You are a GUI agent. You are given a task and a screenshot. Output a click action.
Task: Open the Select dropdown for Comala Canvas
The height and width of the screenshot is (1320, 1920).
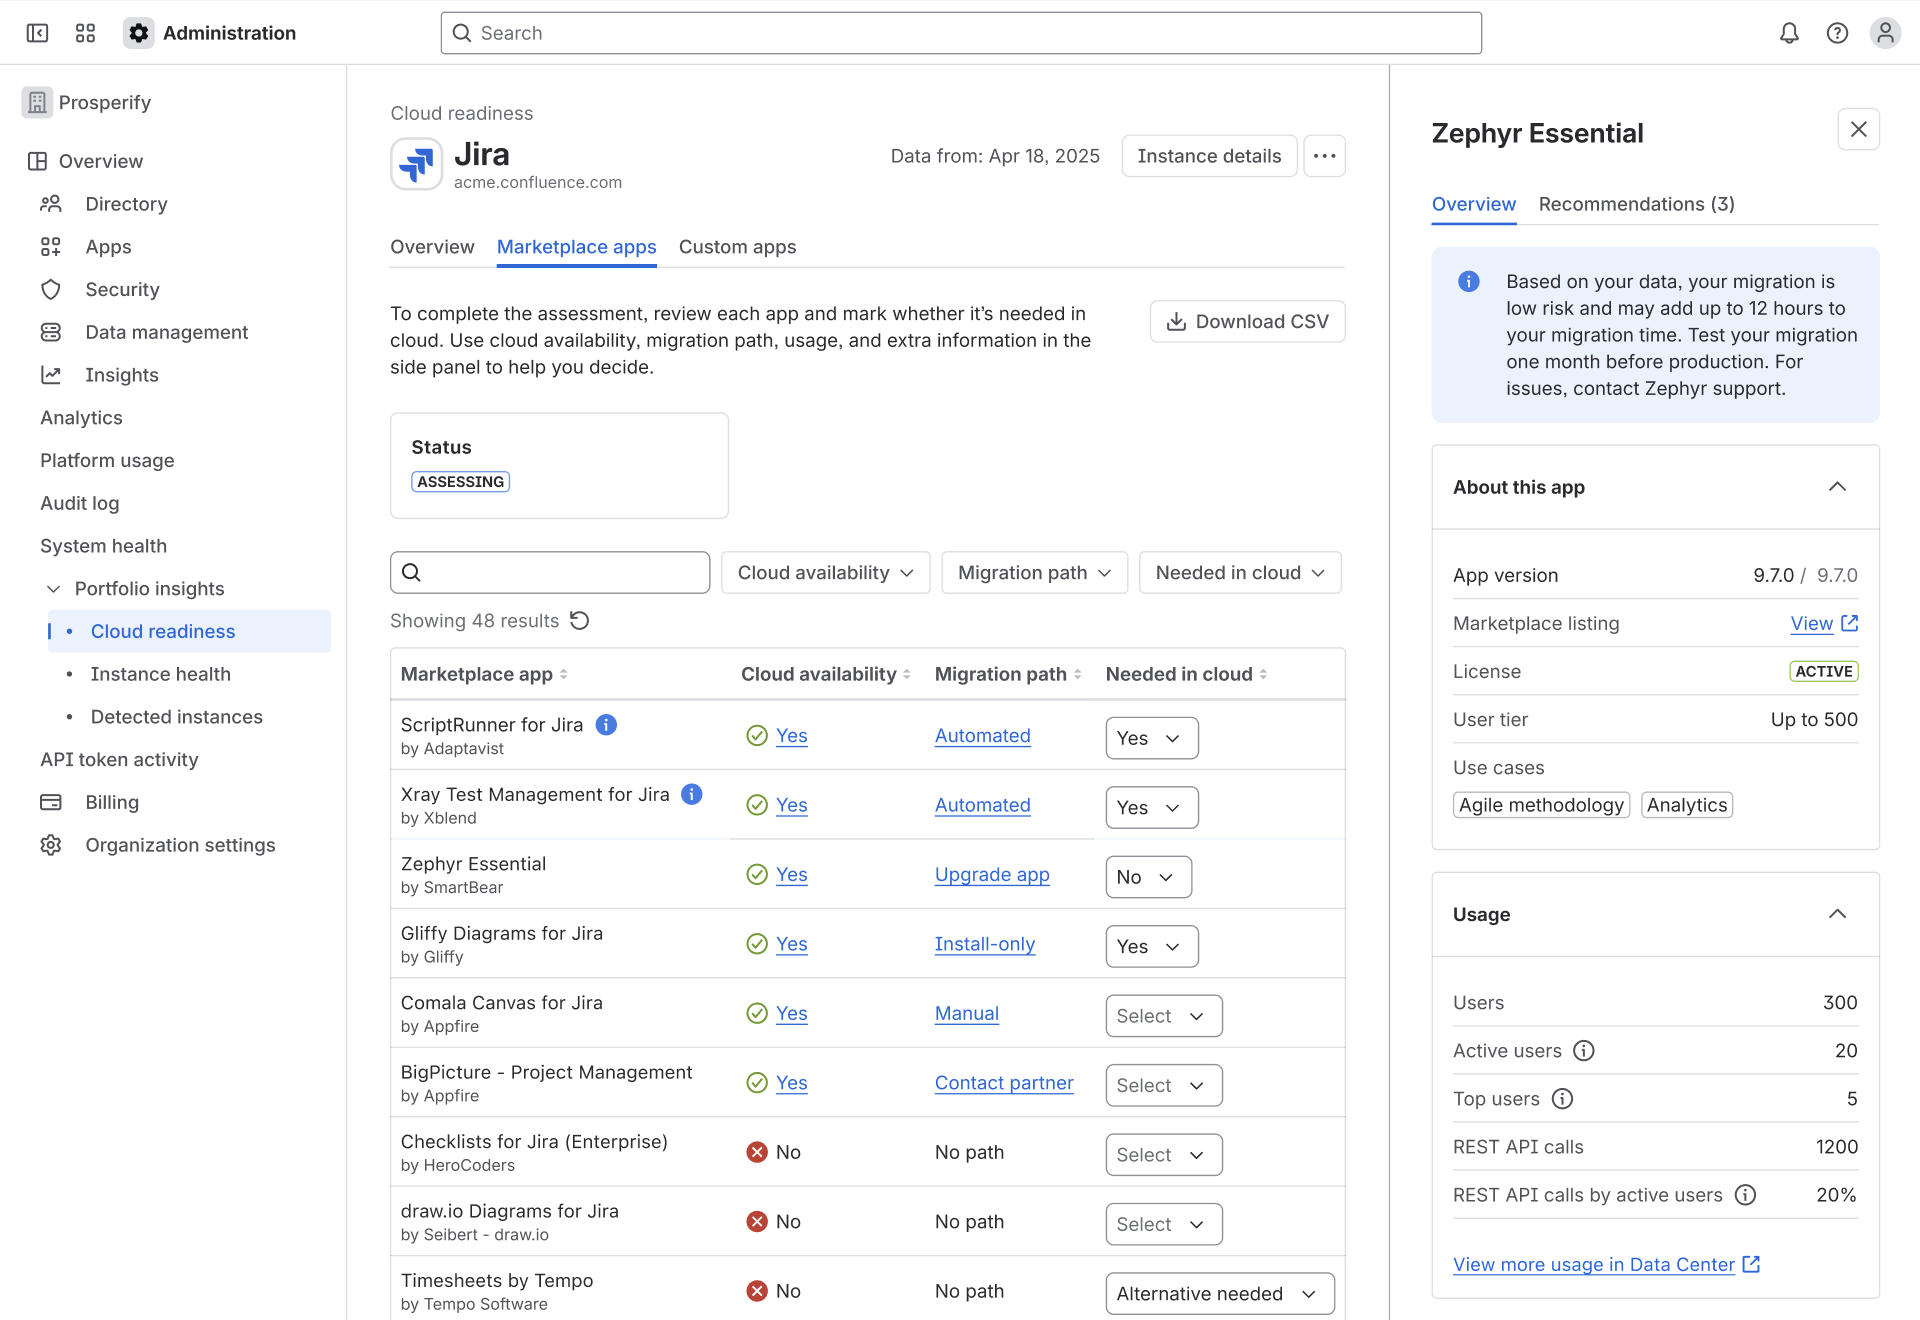[x=1163, y=1015]
